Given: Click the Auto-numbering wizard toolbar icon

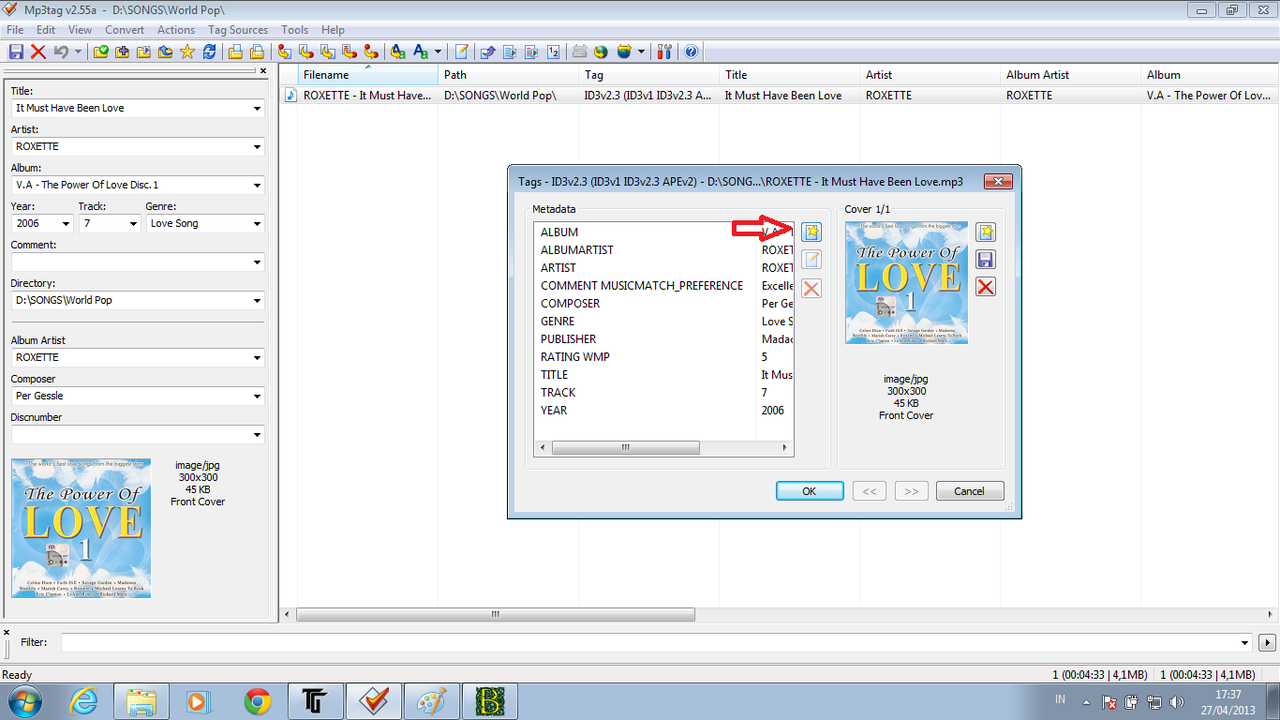Looking at the screenshot, I should pyautogui.click(x=553, y=51).
